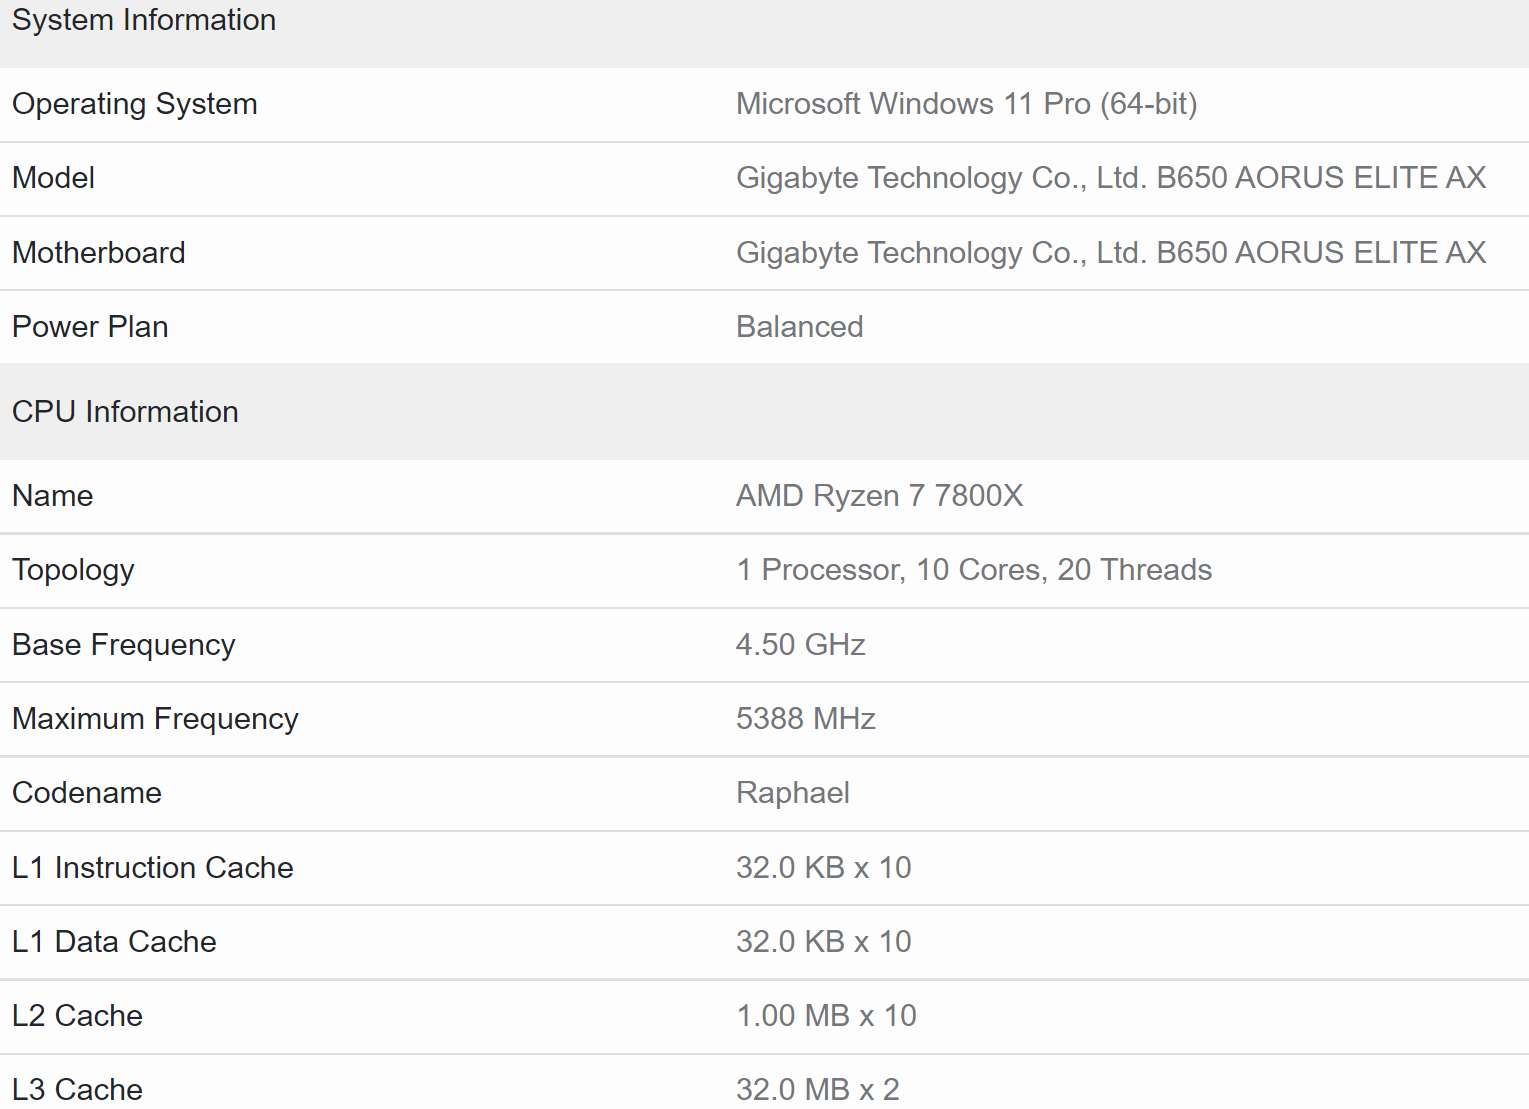Select the 5388 MHz value

tap(805, 719)
